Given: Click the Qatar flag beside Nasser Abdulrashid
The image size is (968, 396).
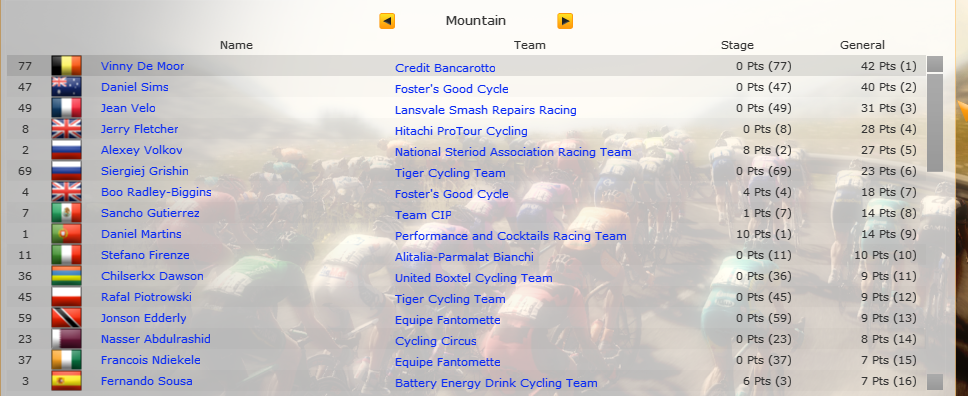Looking at the screenshot, I should [x=66, y=339].
